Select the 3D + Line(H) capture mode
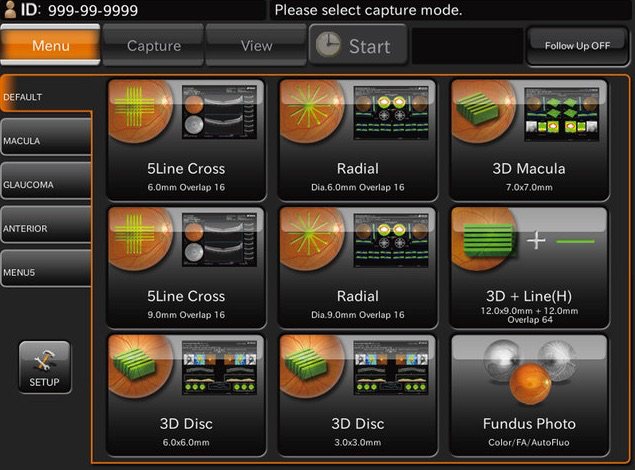Viewport: 635px width, 470px height. (x=529, y=268)
